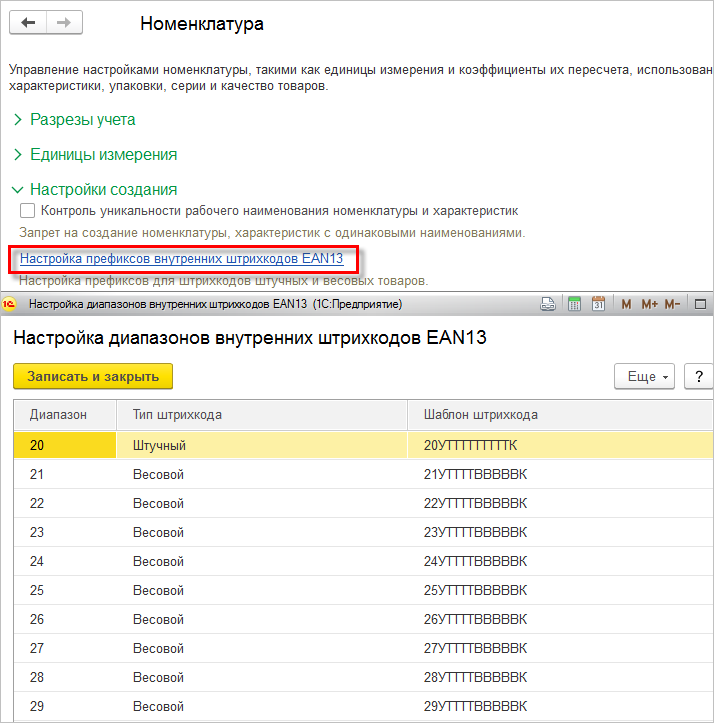Click the M- memory subtract button
This screenshot has width=714, height=723.
(x=673, y=304)
